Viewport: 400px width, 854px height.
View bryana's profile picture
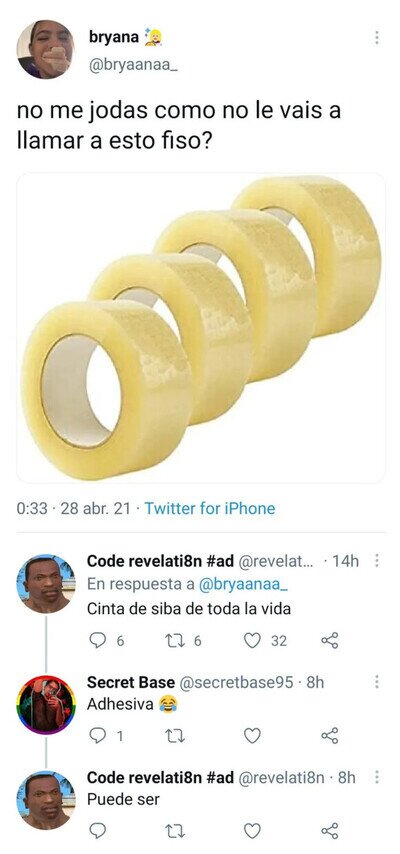[45, 50]
